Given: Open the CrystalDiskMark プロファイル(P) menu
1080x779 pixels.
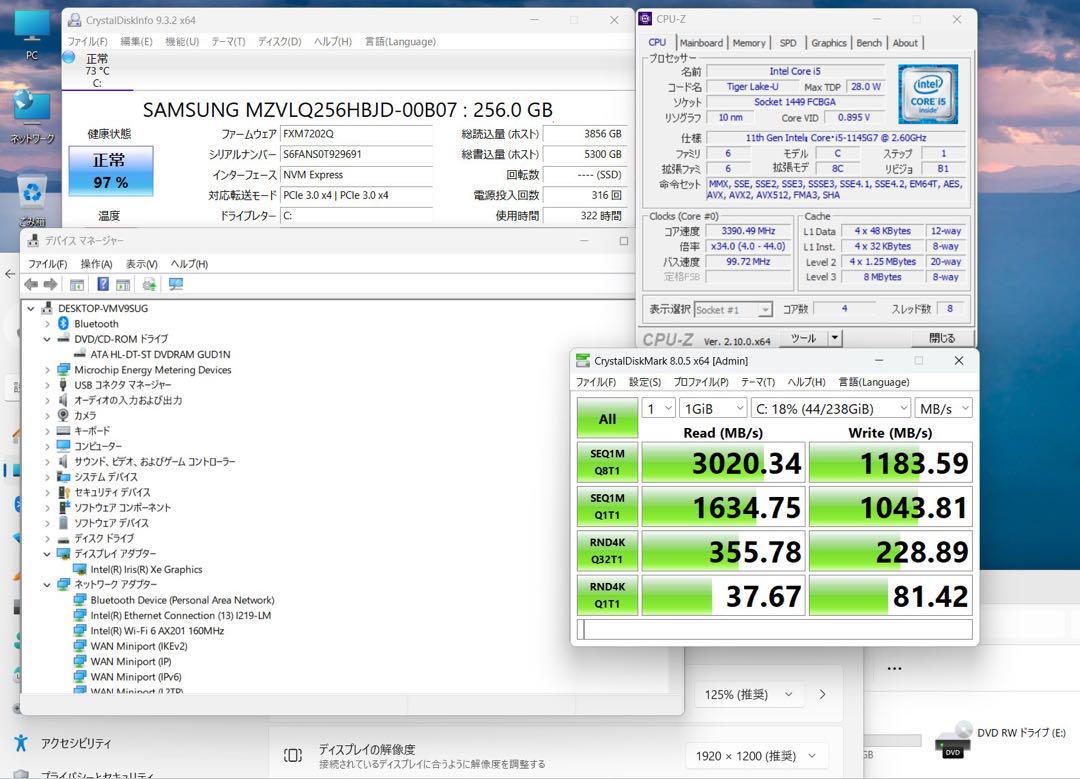Looking at the screenshot, I should (700, 382).
